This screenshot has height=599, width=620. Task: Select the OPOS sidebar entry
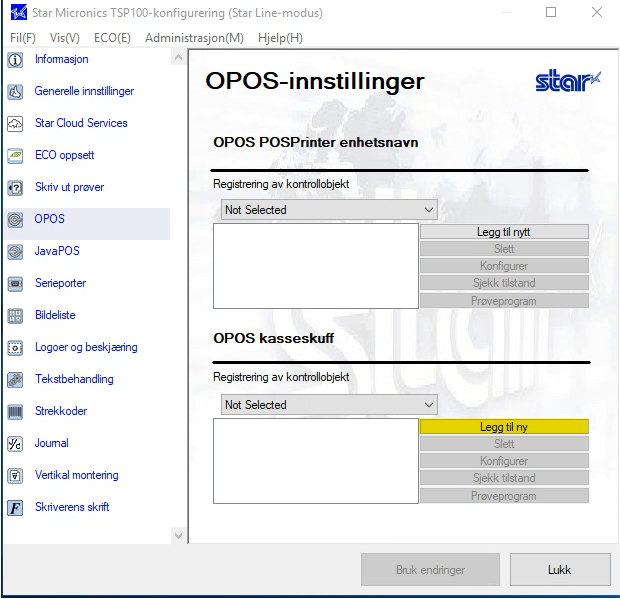(x=87, y=224)
